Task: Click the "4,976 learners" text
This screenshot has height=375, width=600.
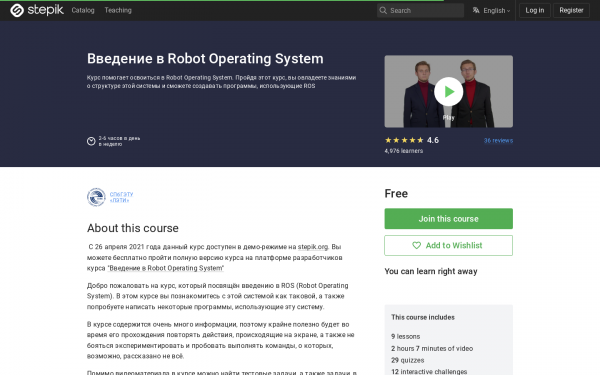Action: pyautogui.click(x=404, y=151)
